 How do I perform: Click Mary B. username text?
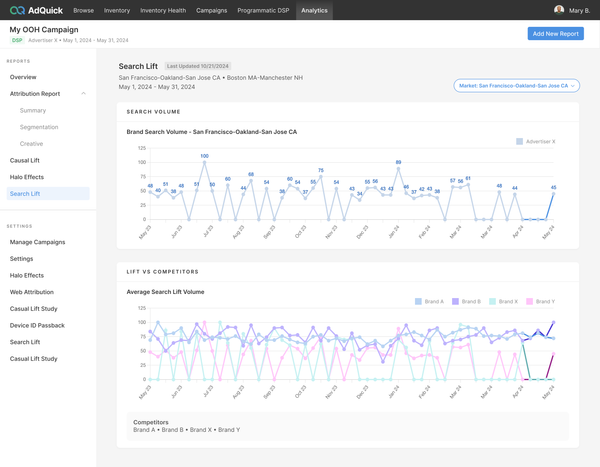579,11
